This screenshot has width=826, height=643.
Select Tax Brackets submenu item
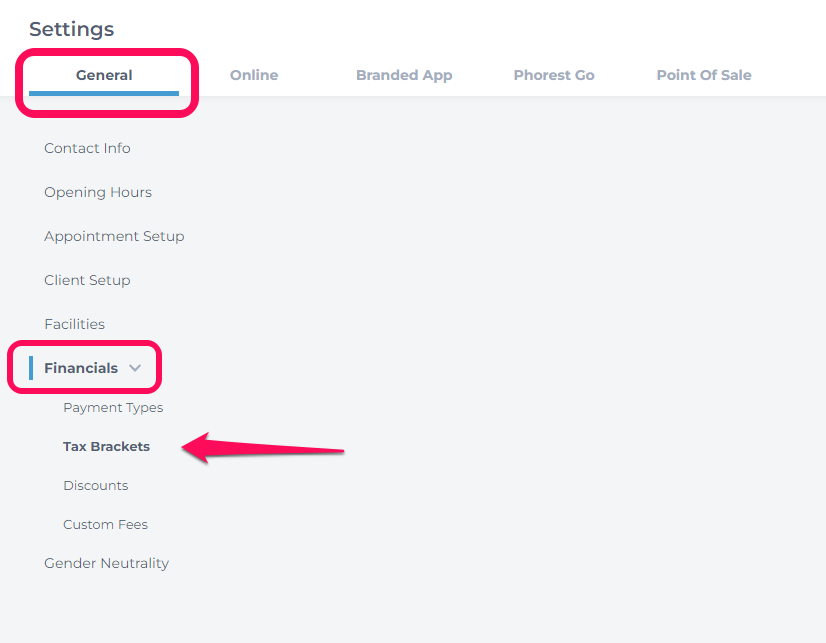(x=106, y=447)
